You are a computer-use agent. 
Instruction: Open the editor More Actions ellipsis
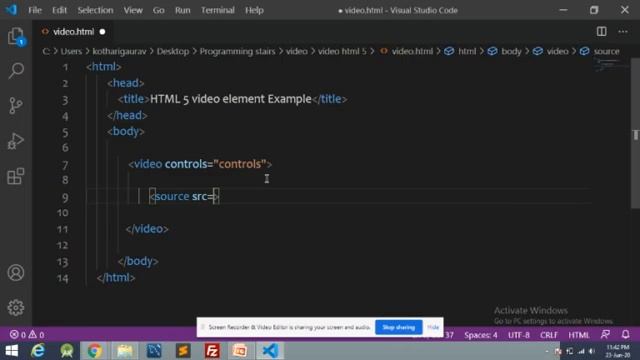pos(623,31)
